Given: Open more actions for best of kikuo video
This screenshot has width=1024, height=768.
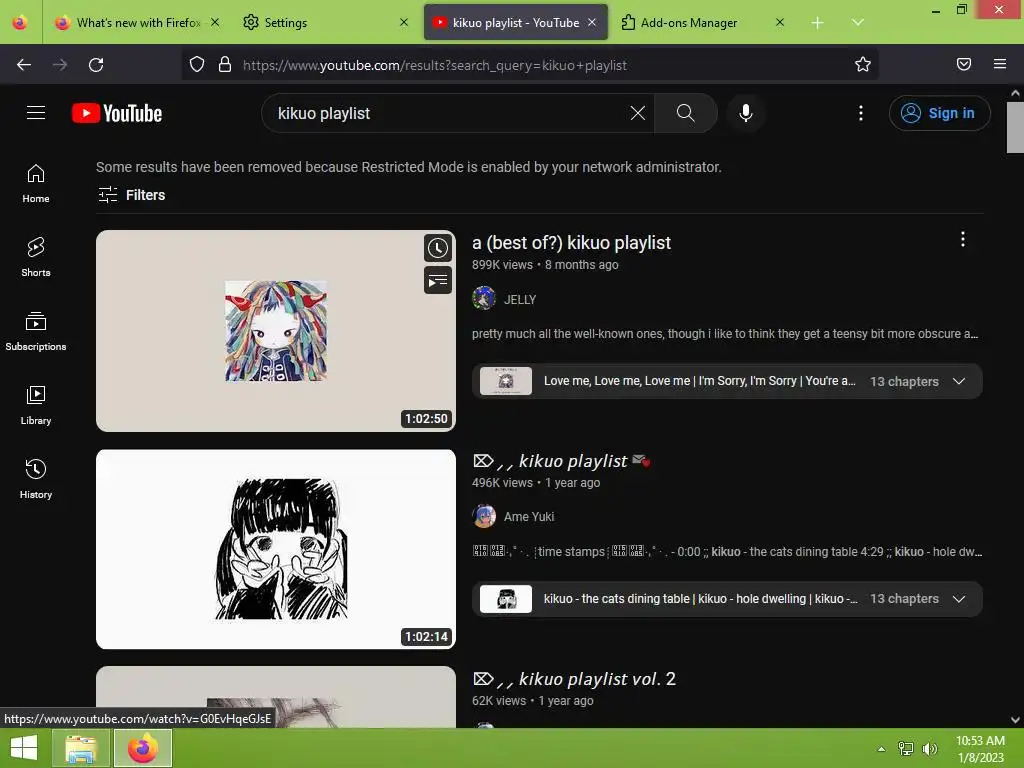Looking at the screenshot, I should point(963,239).
